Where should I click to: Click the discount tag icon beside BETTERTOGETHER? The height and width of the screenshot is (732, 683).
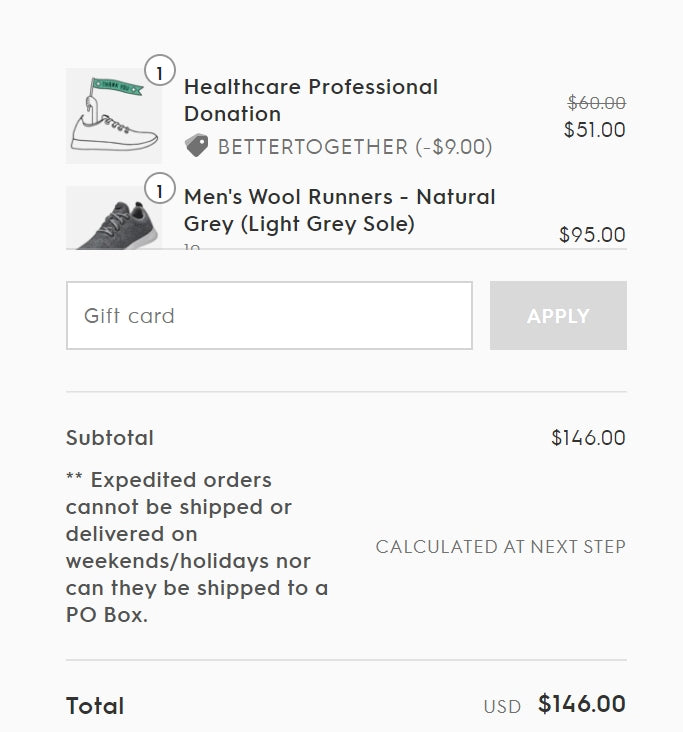pos(197,146)
